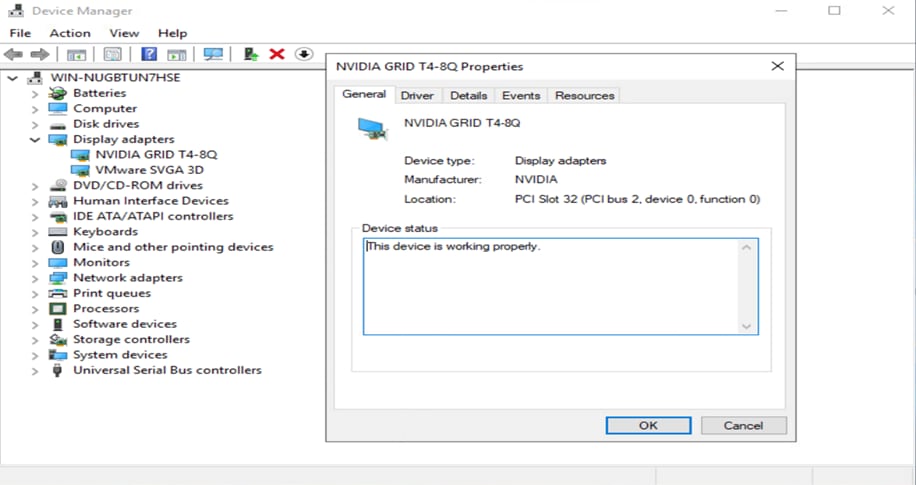This screenshot has width=916, height=485.
Task: Click the red X uninstall device icon
Action: click(277, 54)
